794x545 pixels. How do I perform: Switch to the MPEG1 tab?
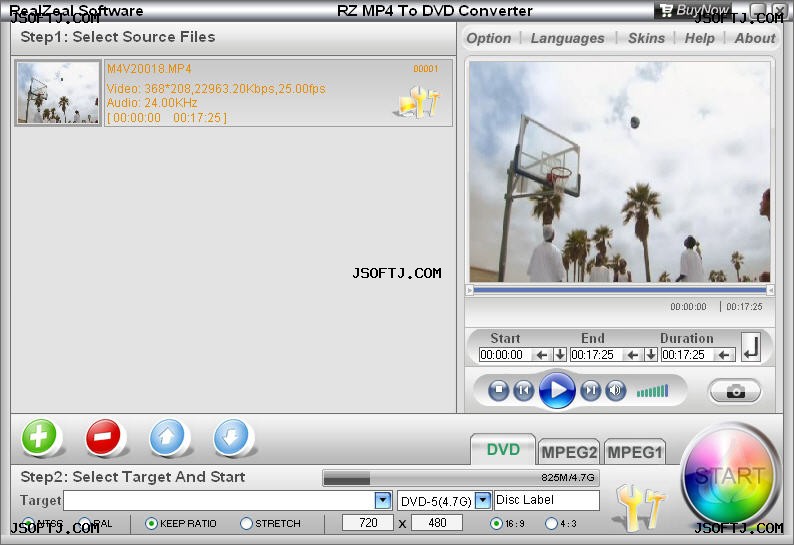pos(635,452)
